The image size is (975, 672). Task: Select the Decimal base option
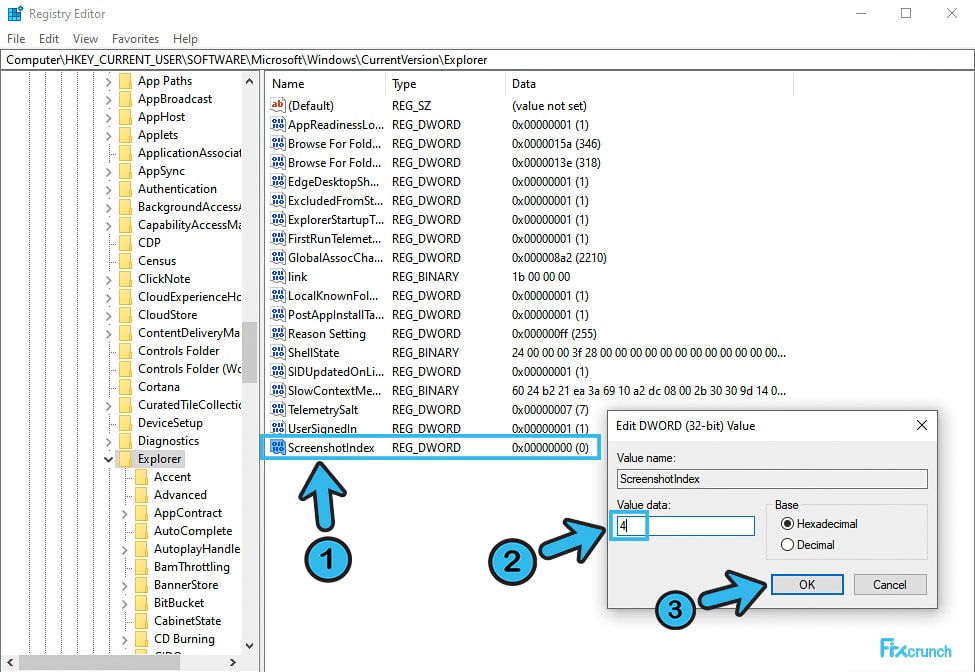point(787,545)
